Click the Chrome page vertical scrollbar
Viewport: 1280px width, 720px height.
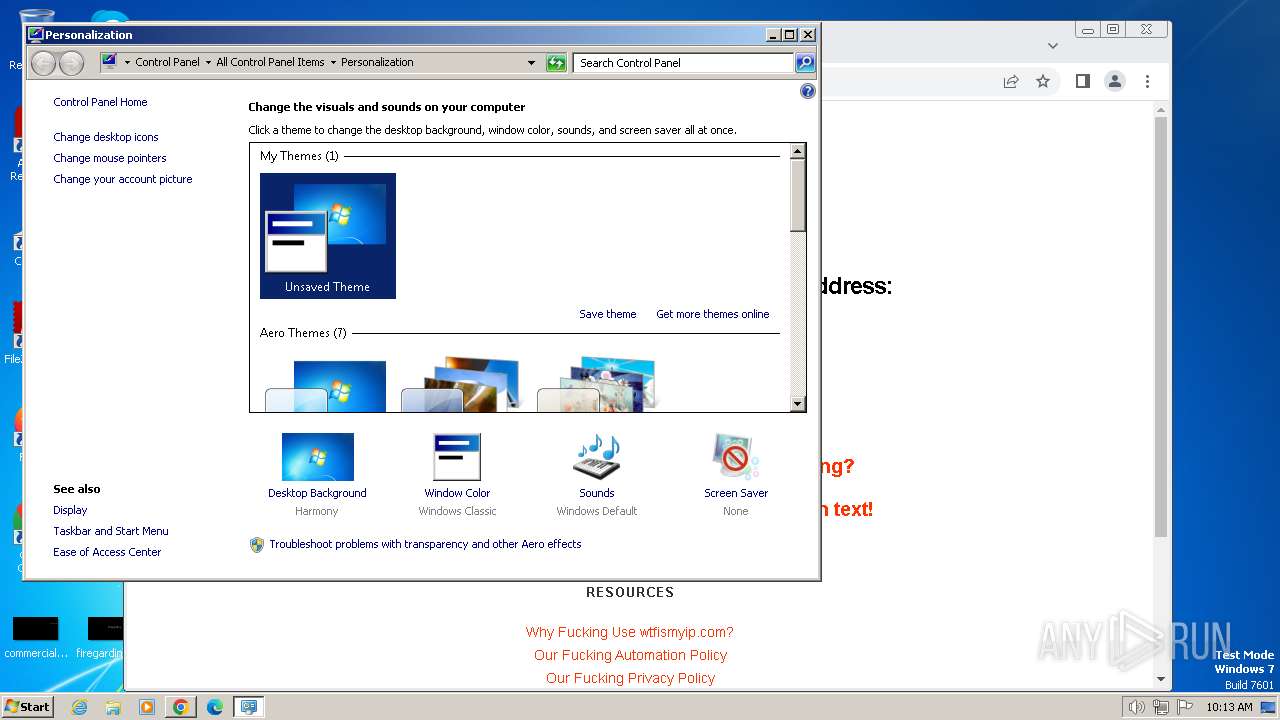1161,325
